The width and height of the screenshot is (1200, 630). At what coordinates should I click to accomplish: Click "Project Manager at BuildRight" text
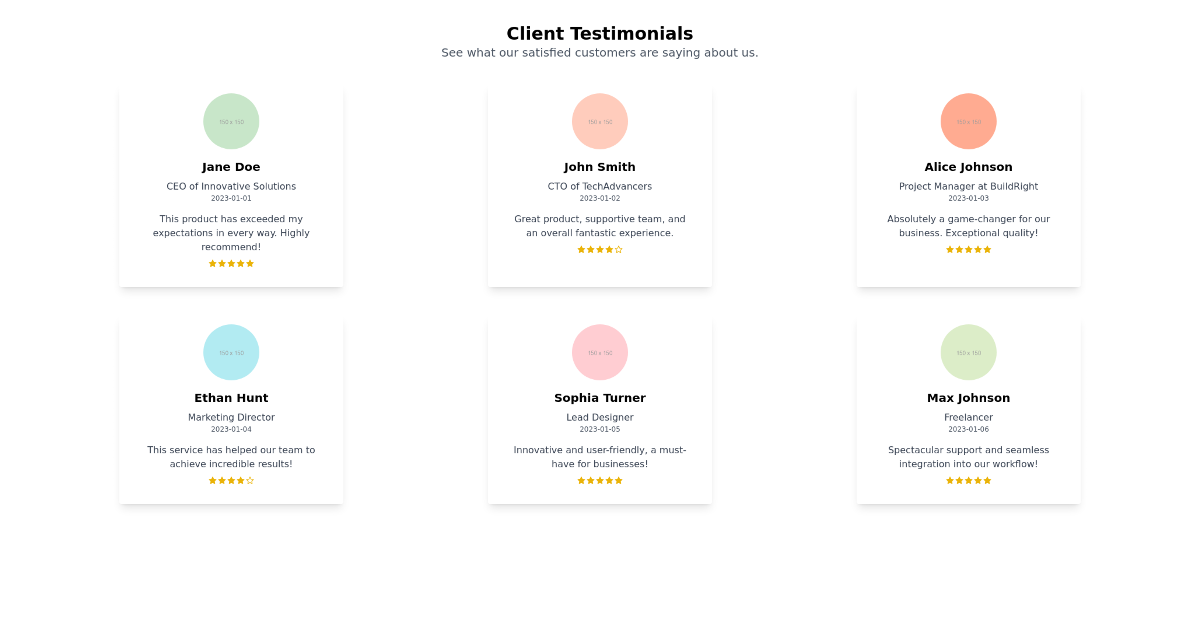click(968, 187)
